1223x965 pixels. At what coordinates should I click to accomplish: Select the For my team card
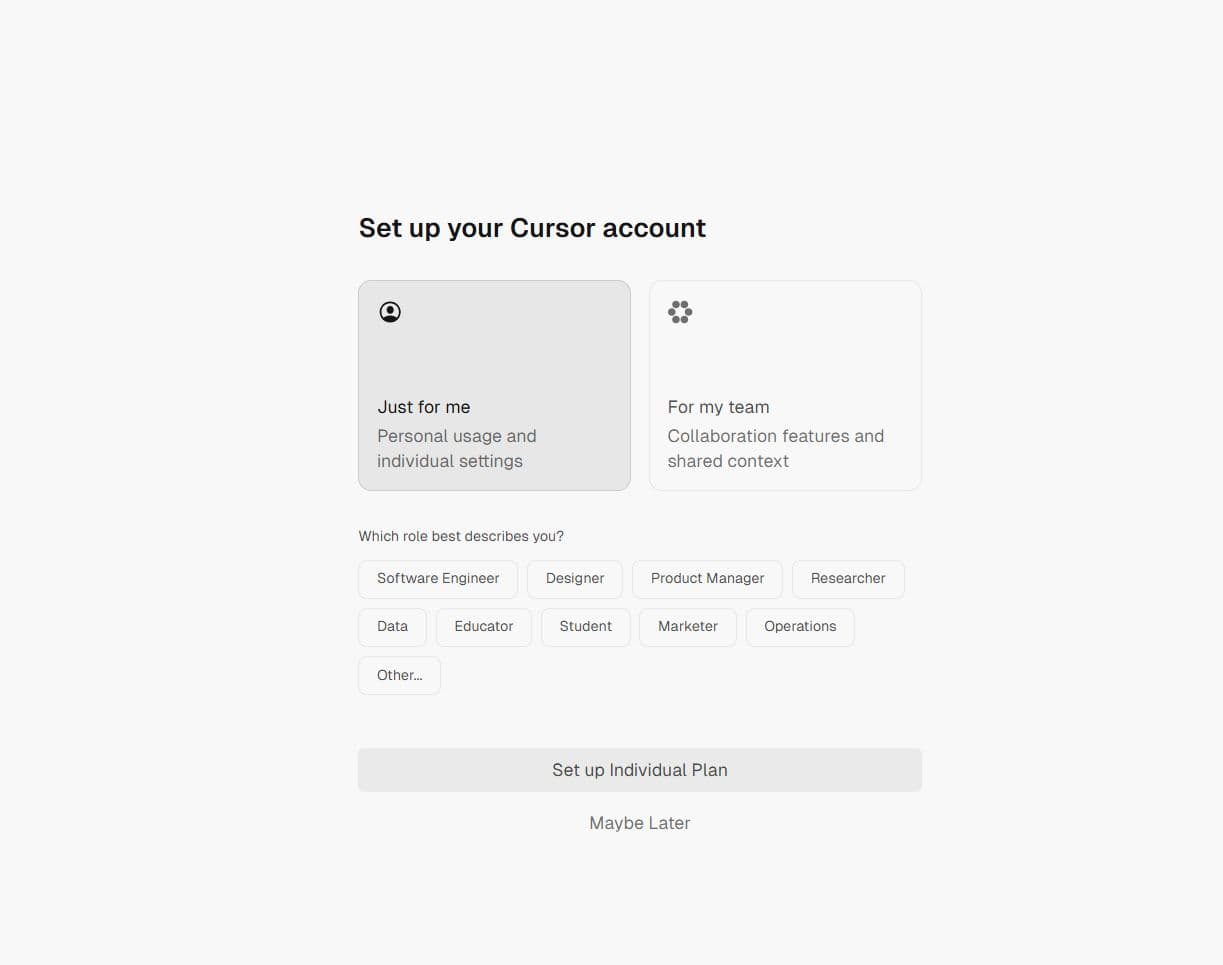[785, 385]
